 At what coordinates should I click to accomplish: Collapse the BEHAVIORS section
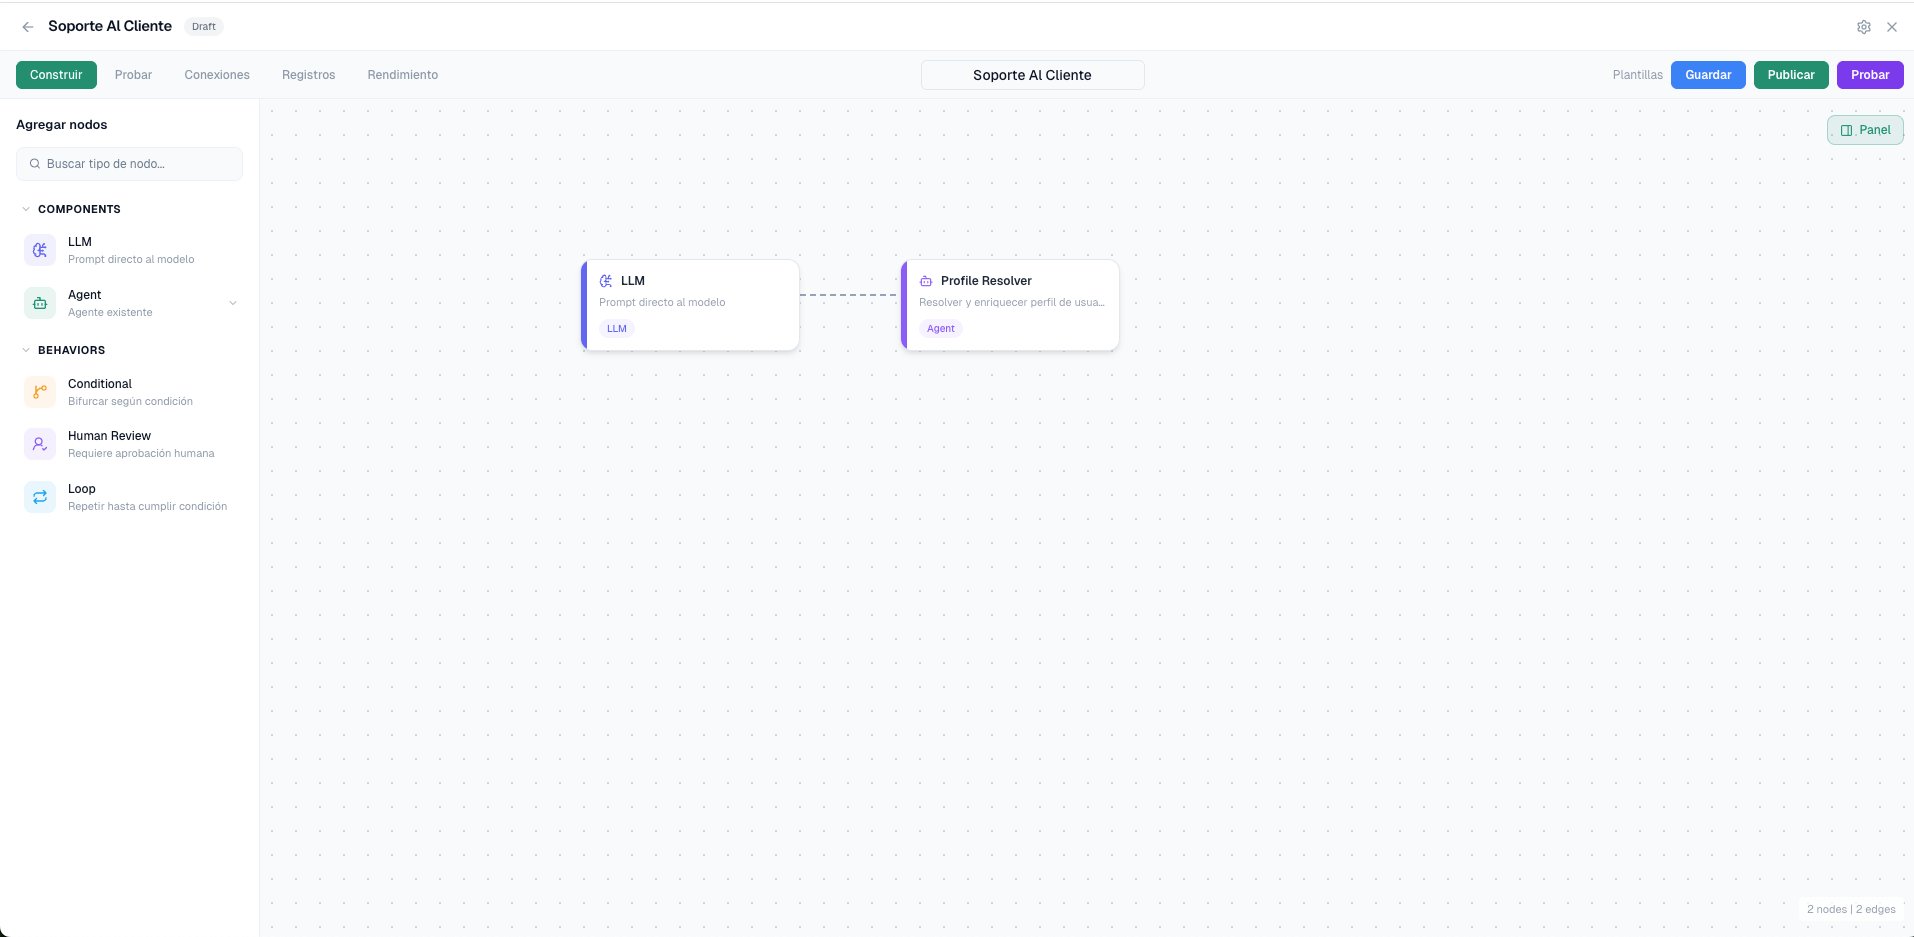[x=25, y=350]
